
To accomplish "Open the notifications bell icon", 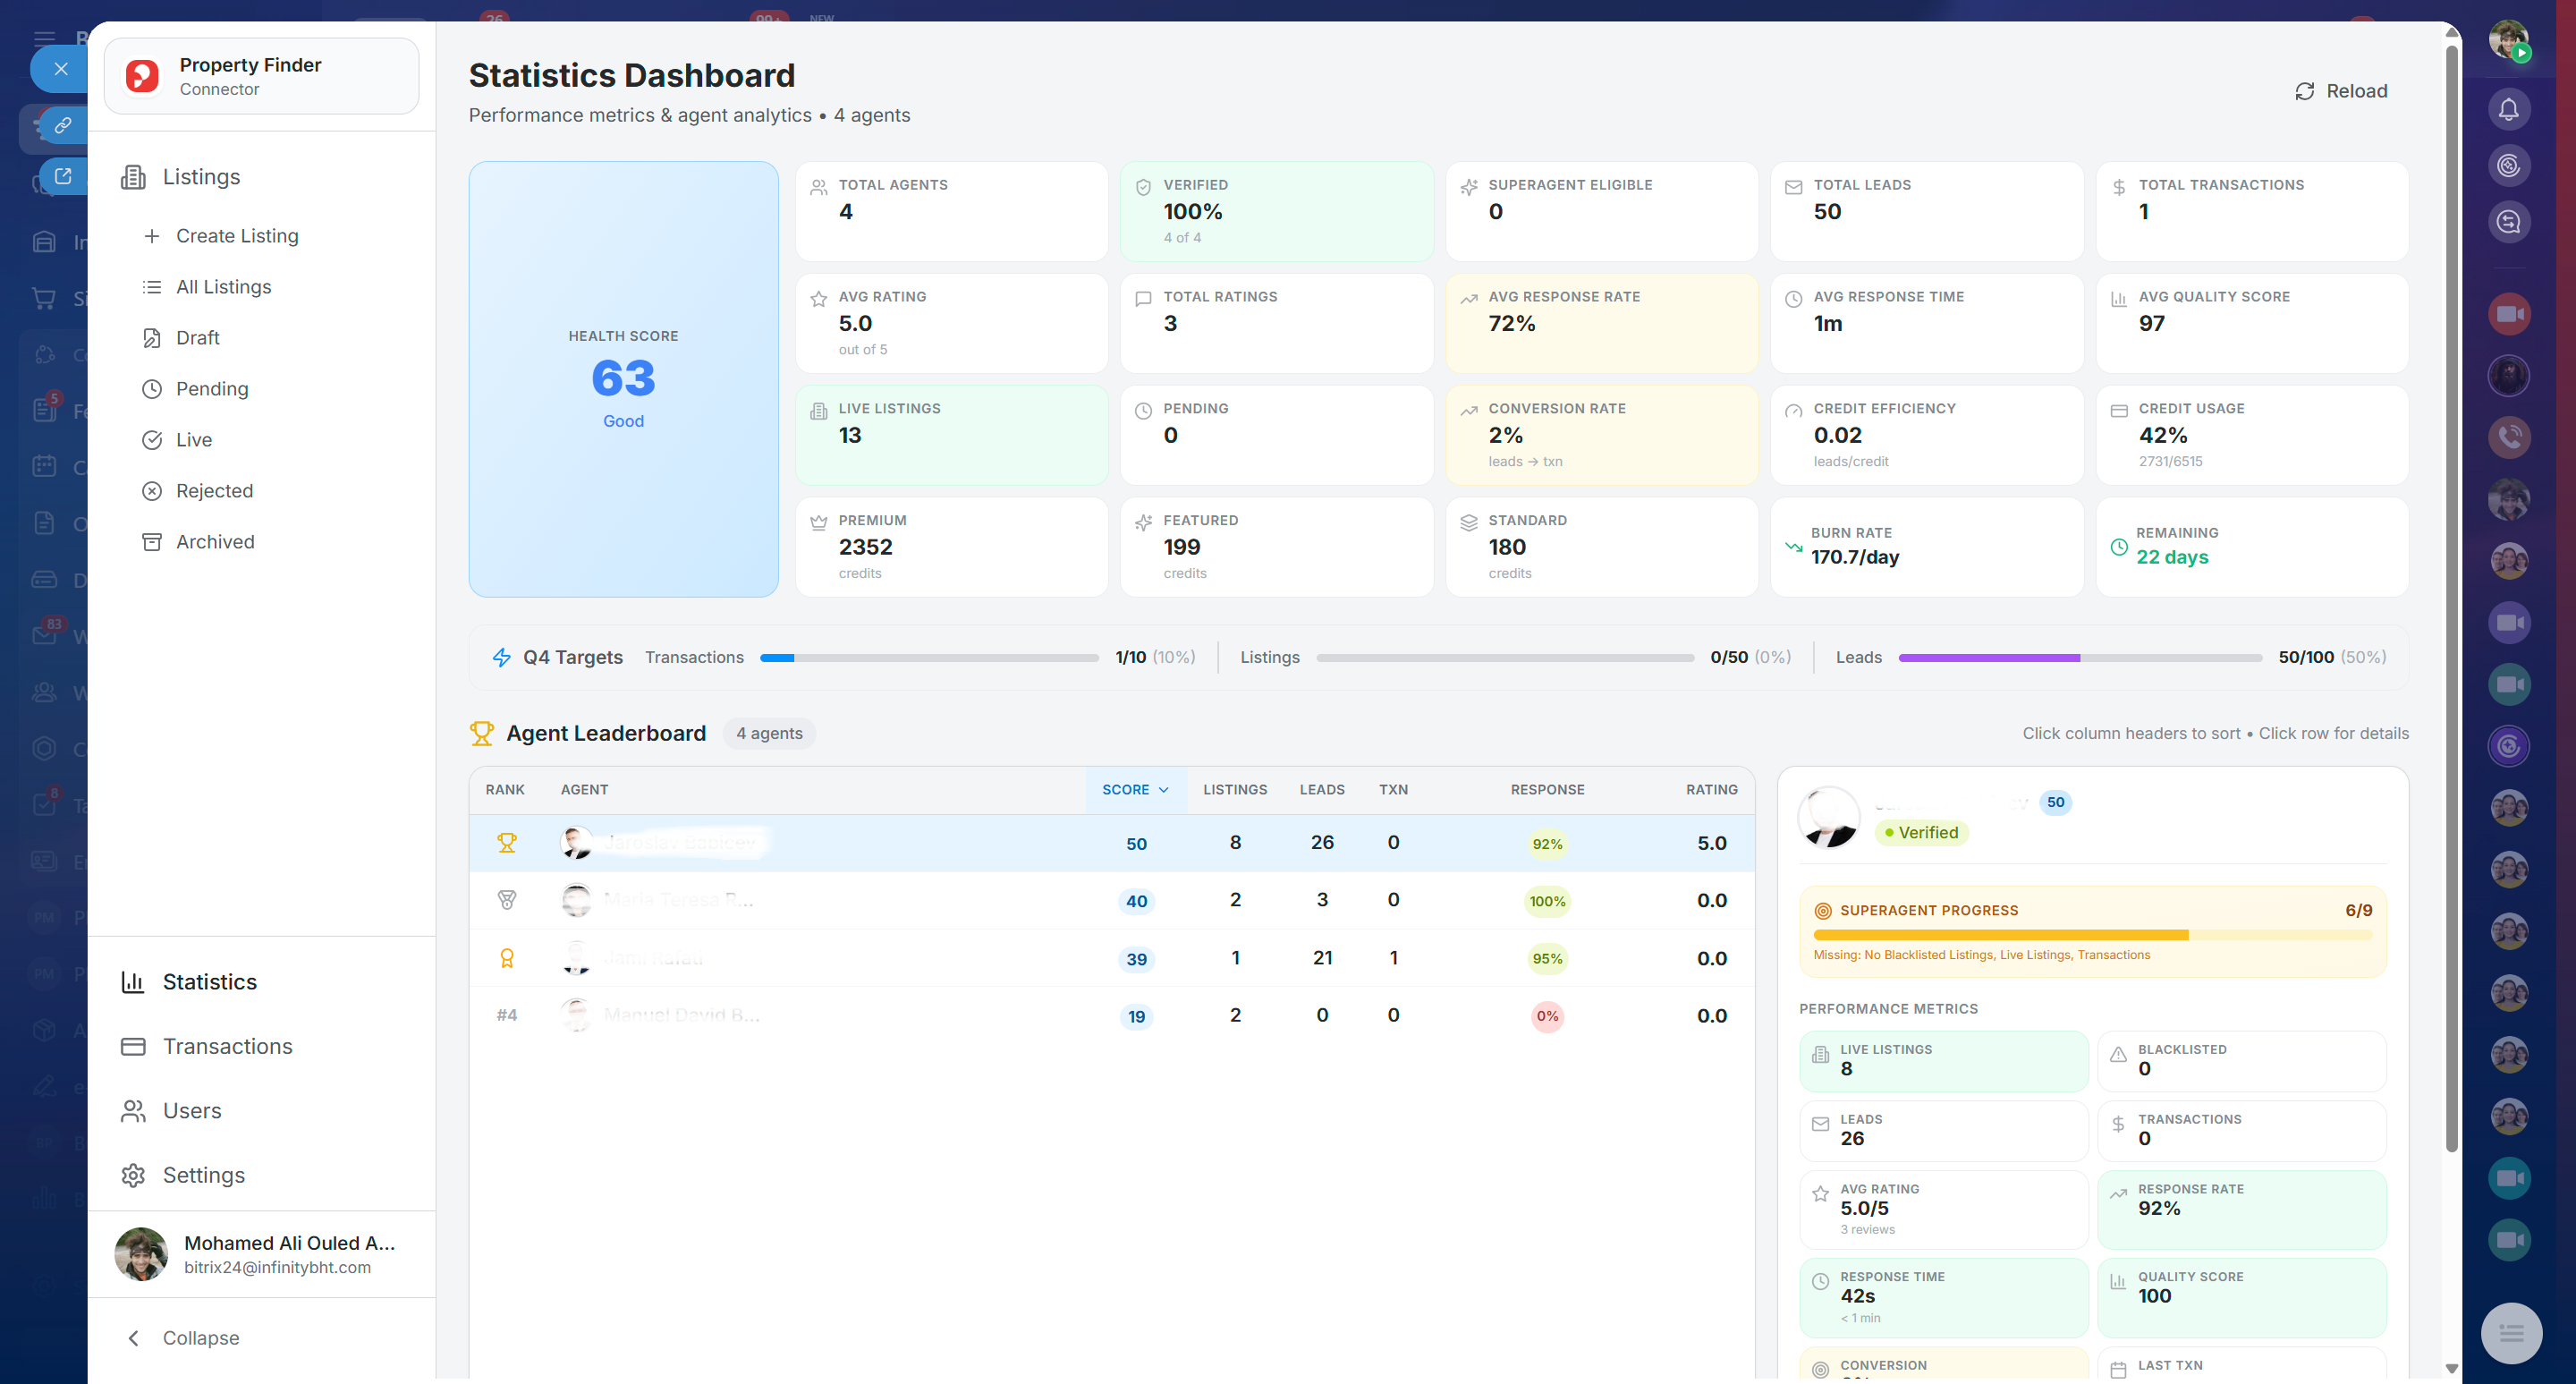I will tap(2508, 109).
